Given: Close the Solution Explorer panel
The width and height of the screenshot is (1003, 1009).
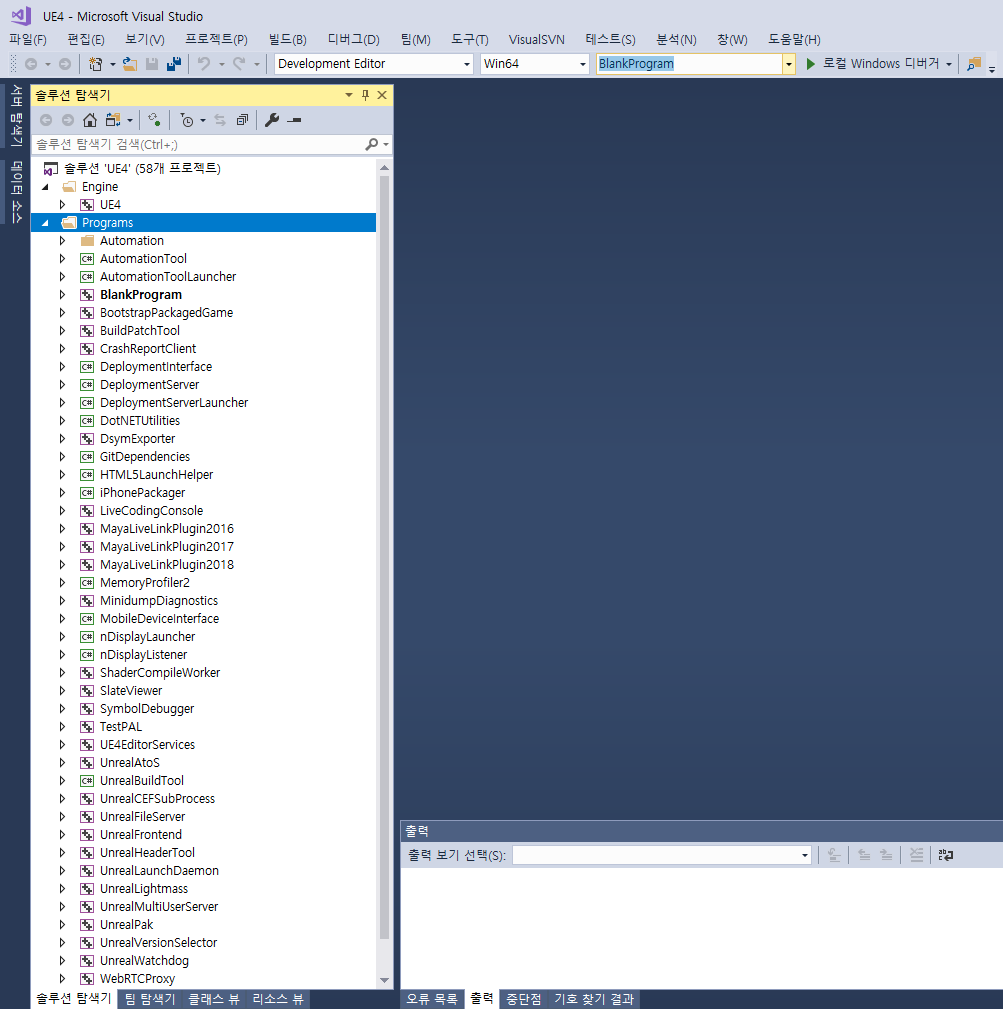Looking at the screenshot, I should tap(382, 95).
